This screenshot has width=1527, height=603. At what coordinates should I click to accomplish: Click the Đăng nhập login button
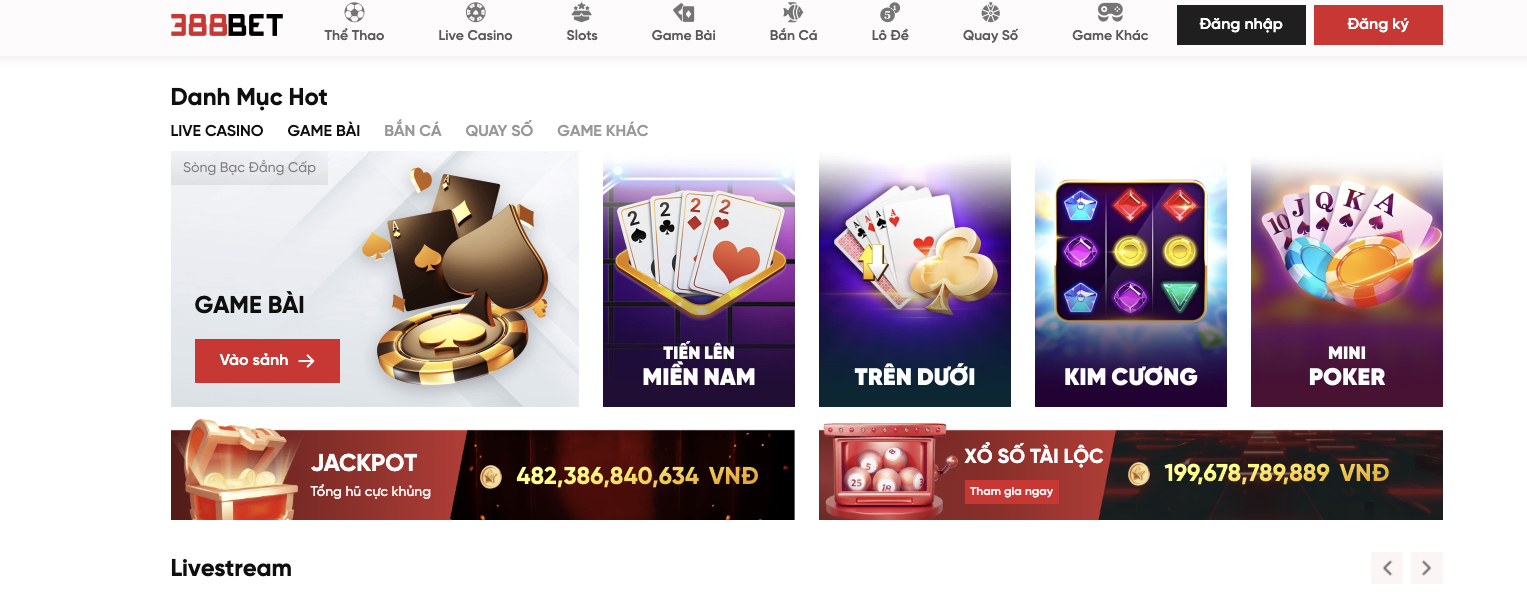tap(1241, 25)
